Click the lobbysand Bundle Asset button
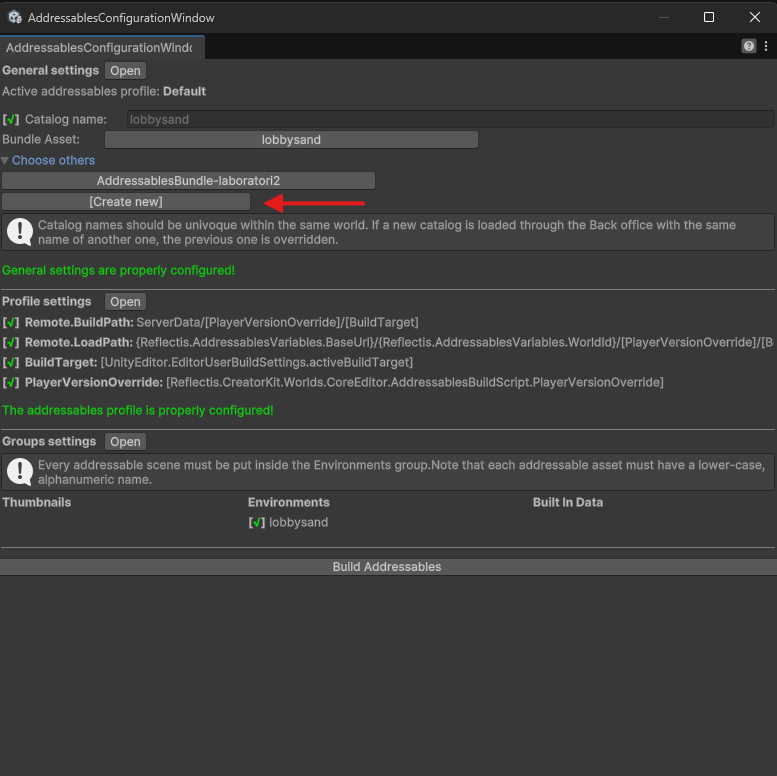The height and width of the screenshot is (776, 777). pyautogui.click(x=291, y=140)
